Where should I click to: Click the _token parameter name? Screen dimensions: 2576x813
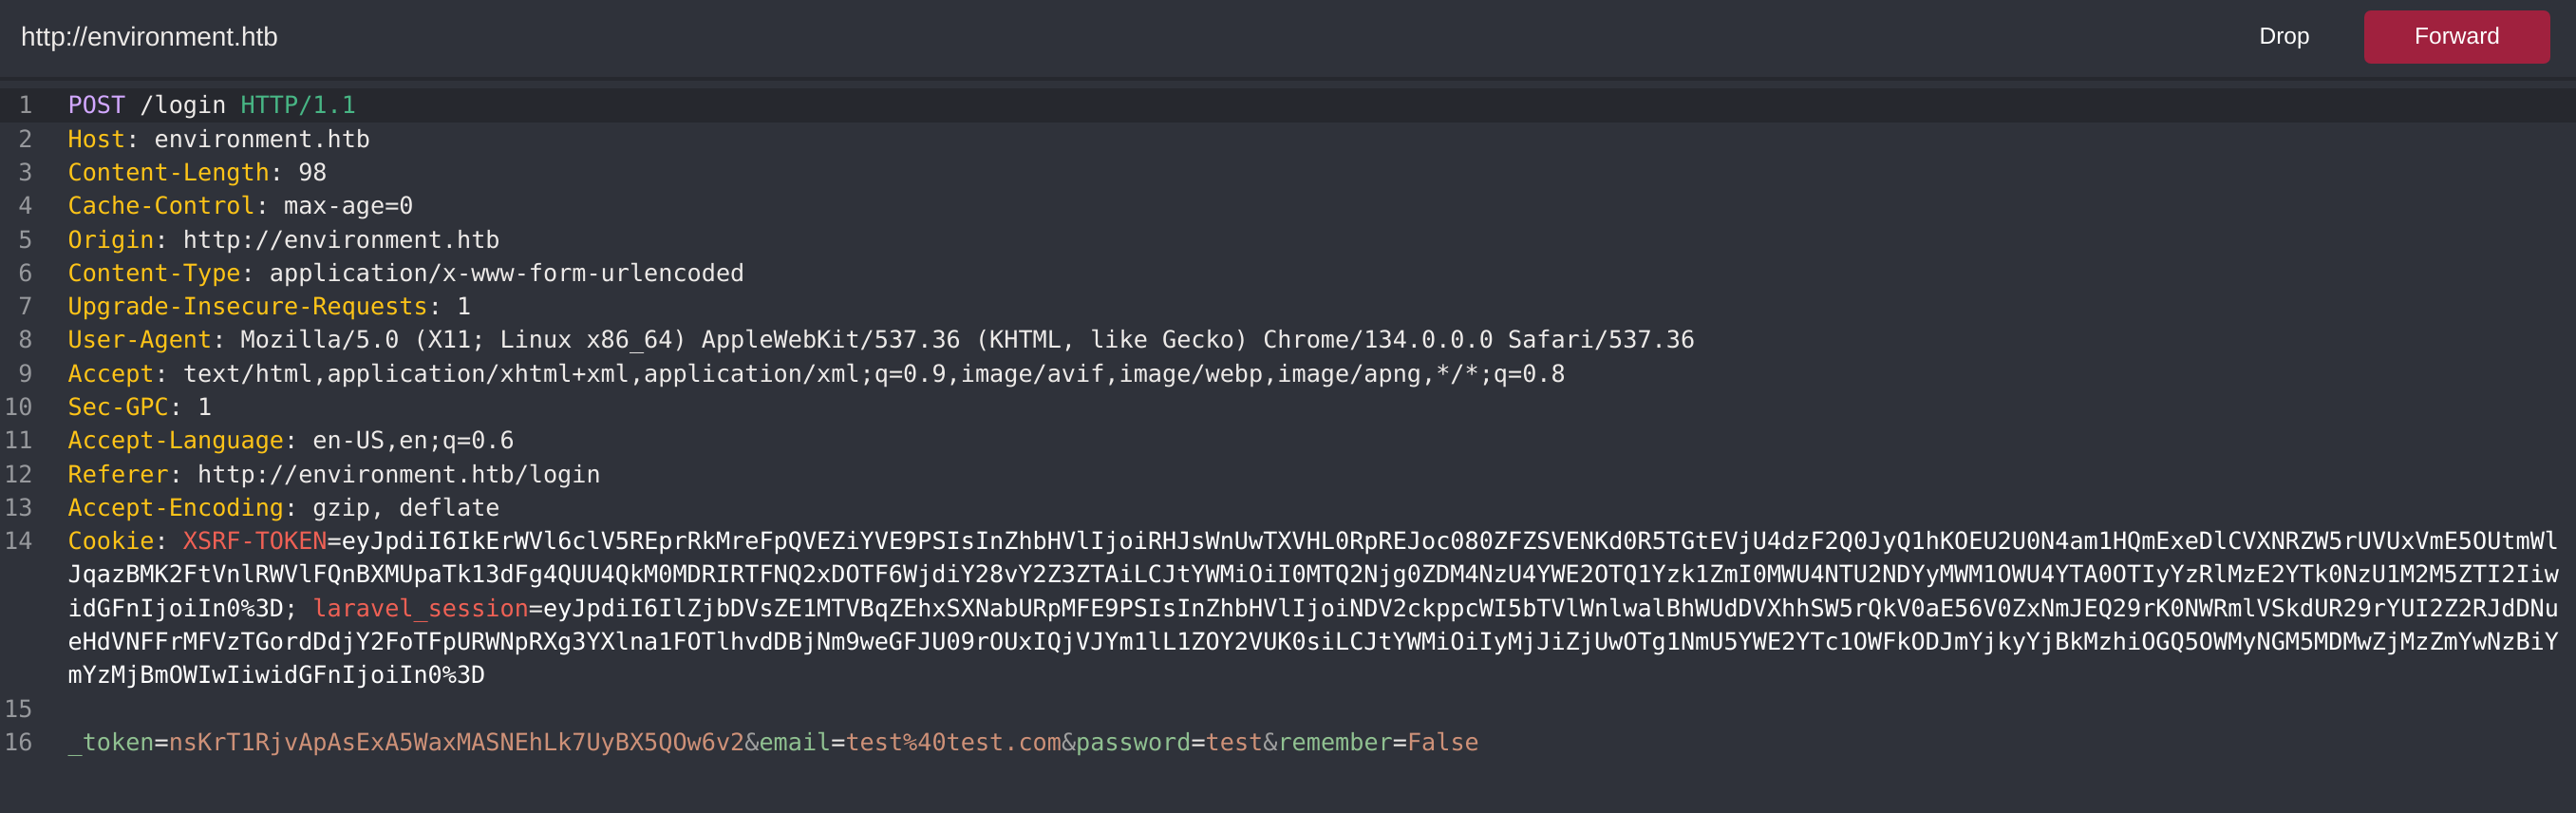[111, 742]
